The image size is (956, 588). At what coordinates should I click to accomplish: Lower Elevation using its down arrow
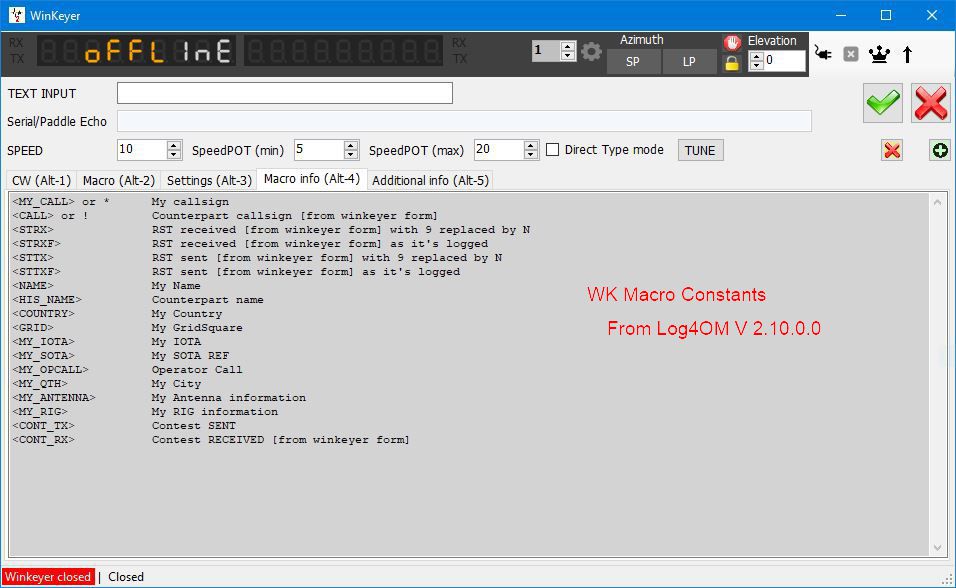756,65
